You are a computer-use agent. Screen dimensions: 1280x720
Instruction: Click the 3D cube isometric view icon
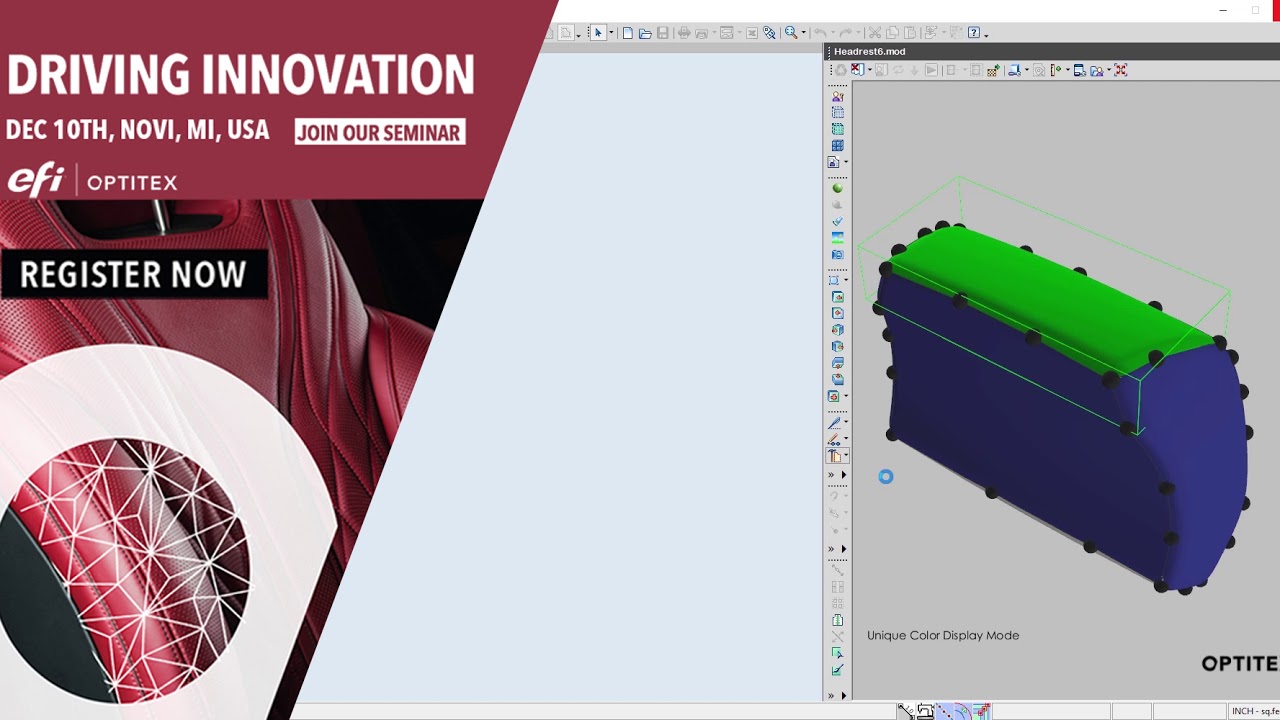[838, 329]
